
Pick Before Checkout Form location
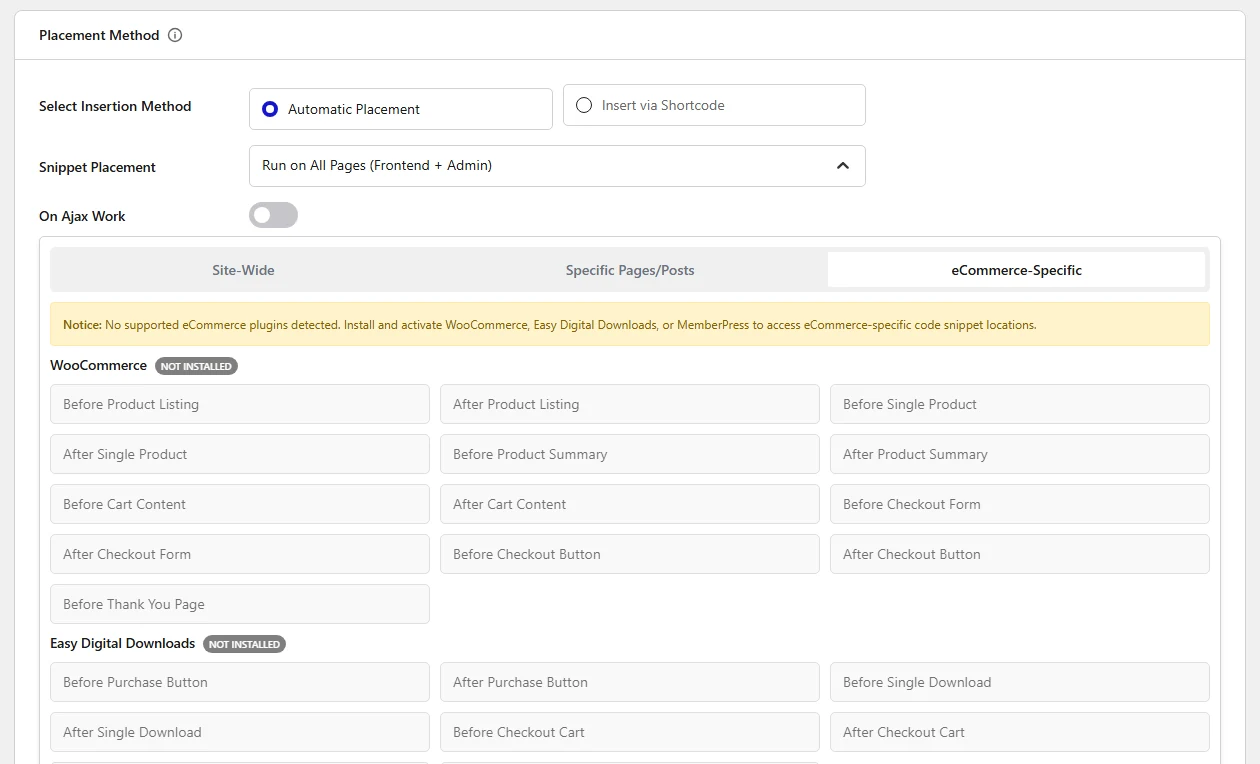(x=1020, y=504)
